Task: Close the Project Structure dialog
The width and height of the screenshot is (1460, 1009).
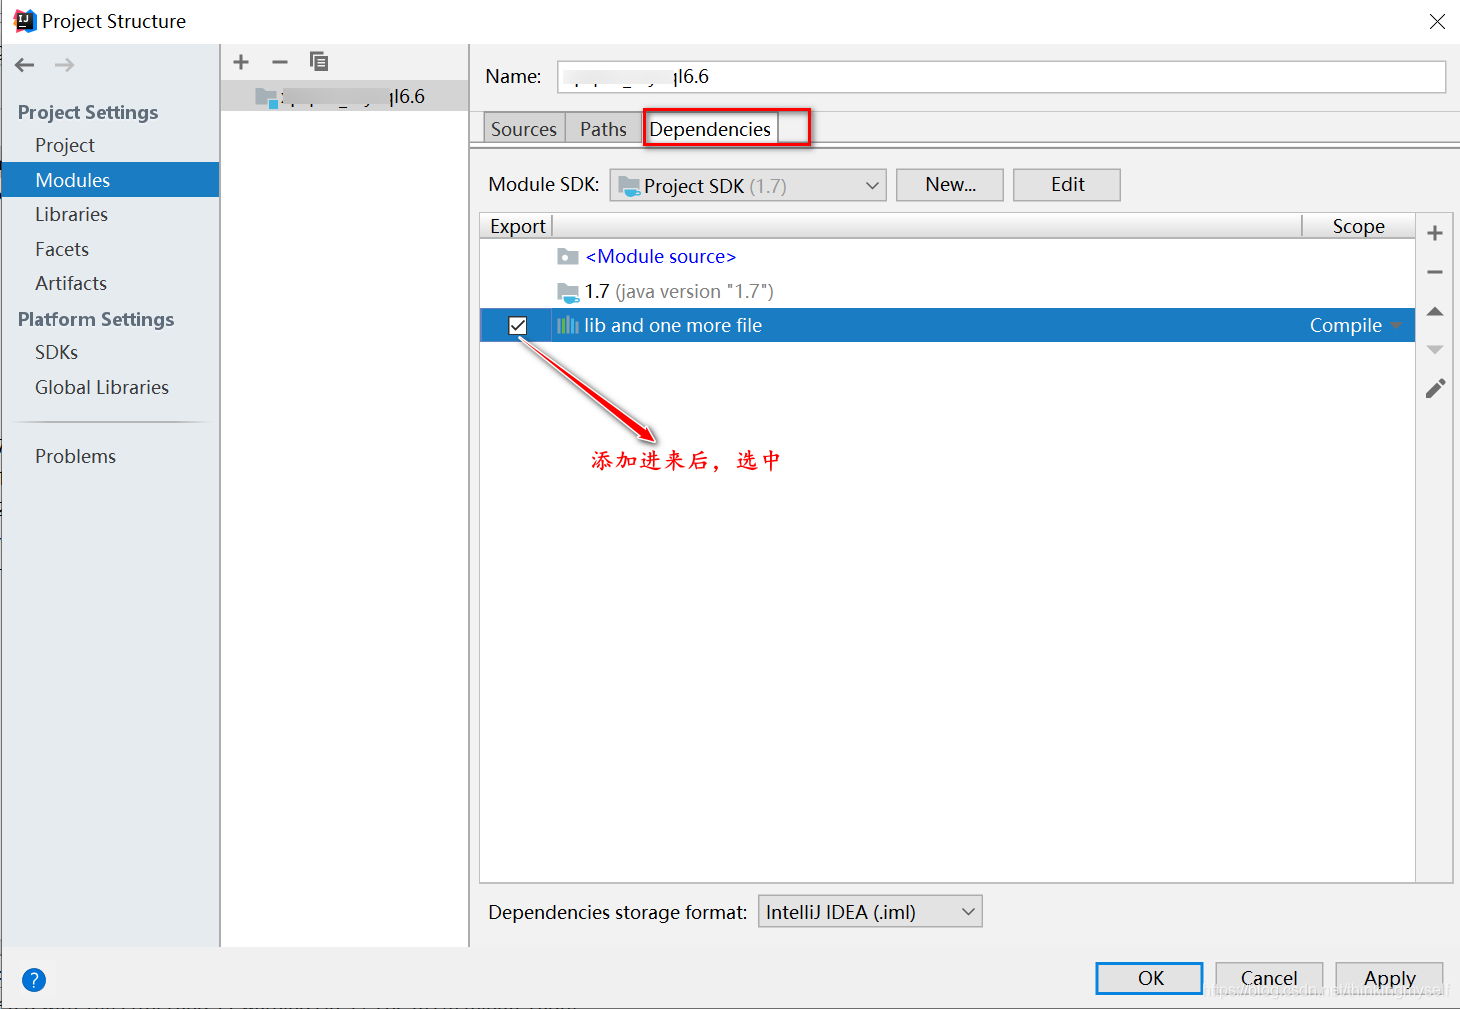Action: pyautogui.click(x=1437, y=21)
